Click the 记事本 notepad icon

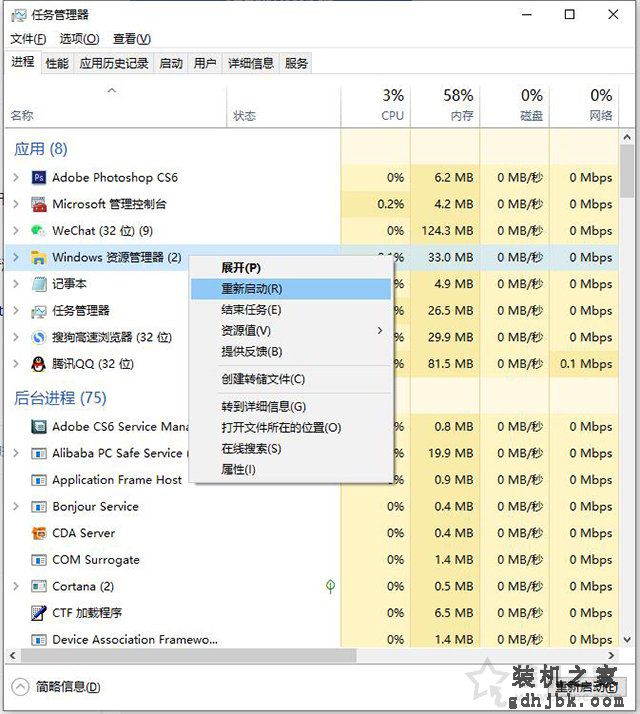pyautogui.click(x=39, y=284)
